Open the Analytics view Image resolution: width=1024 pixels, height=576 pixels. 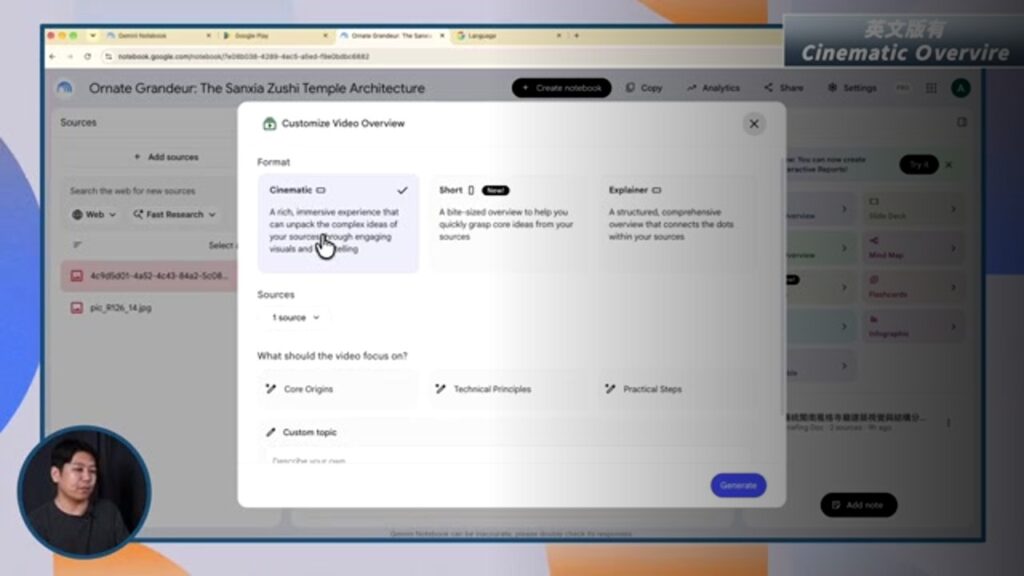(x=713, y=88)
